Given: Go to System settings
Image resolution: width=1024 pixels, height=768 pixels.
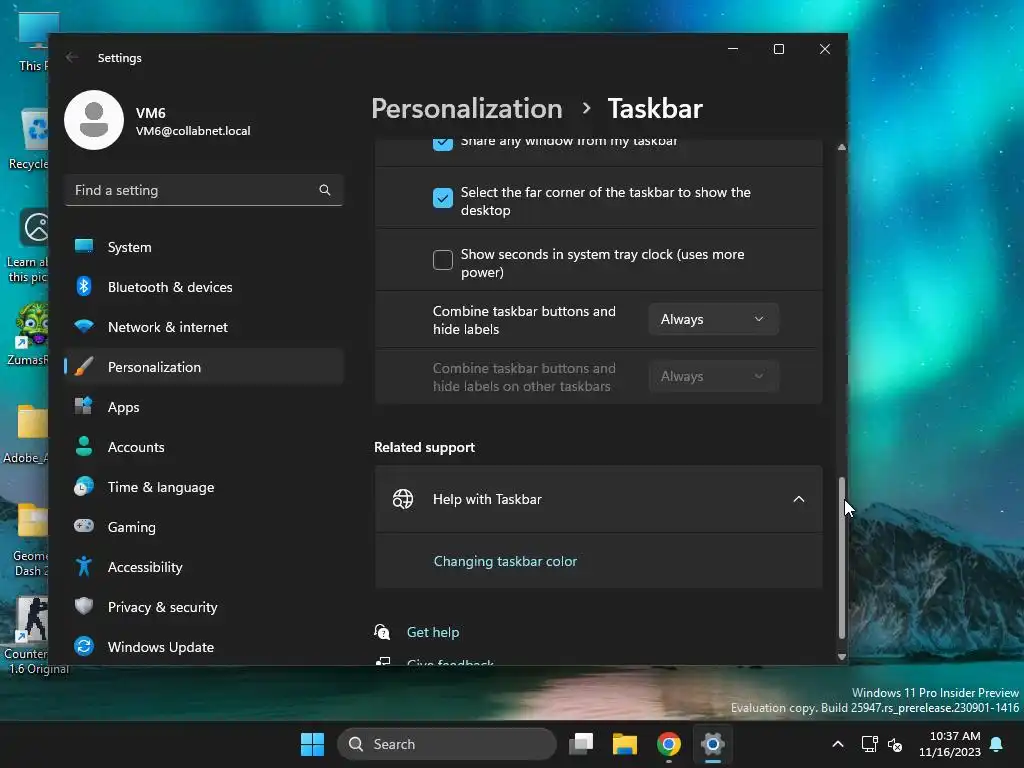Looking at the screenshot, I should pyautogui.click(x=204, y=247).
